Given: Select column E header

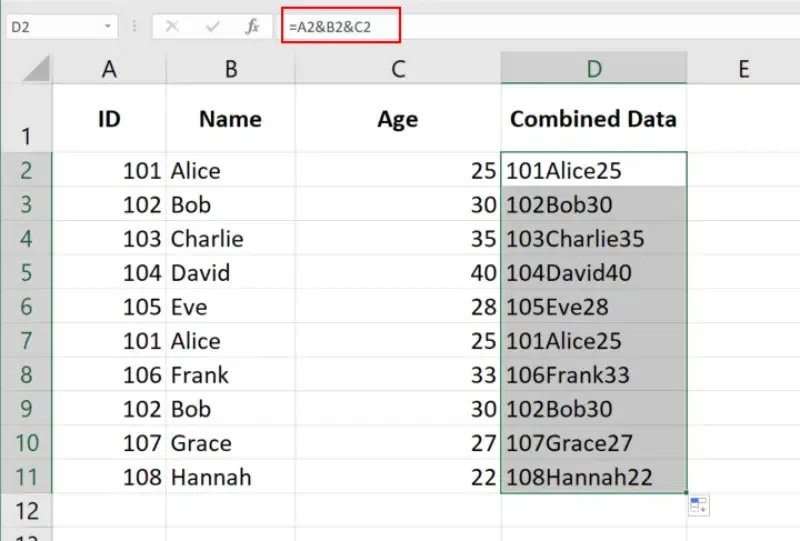Looking at the screenshot, I should (743, 68).
